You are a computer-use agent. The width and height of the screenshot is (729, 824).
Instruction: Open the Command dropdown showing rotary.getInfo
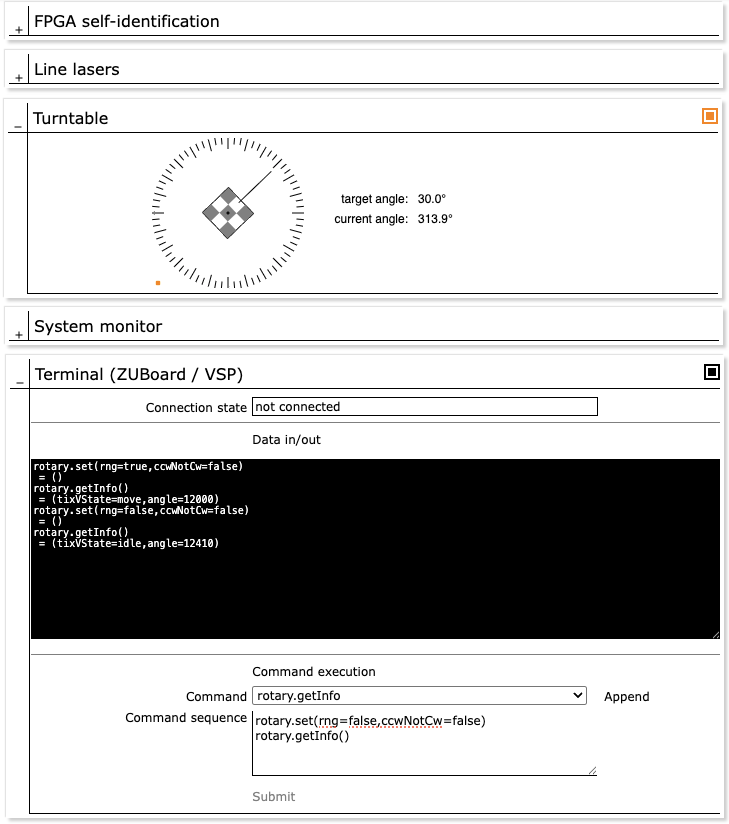coord(419,696)
